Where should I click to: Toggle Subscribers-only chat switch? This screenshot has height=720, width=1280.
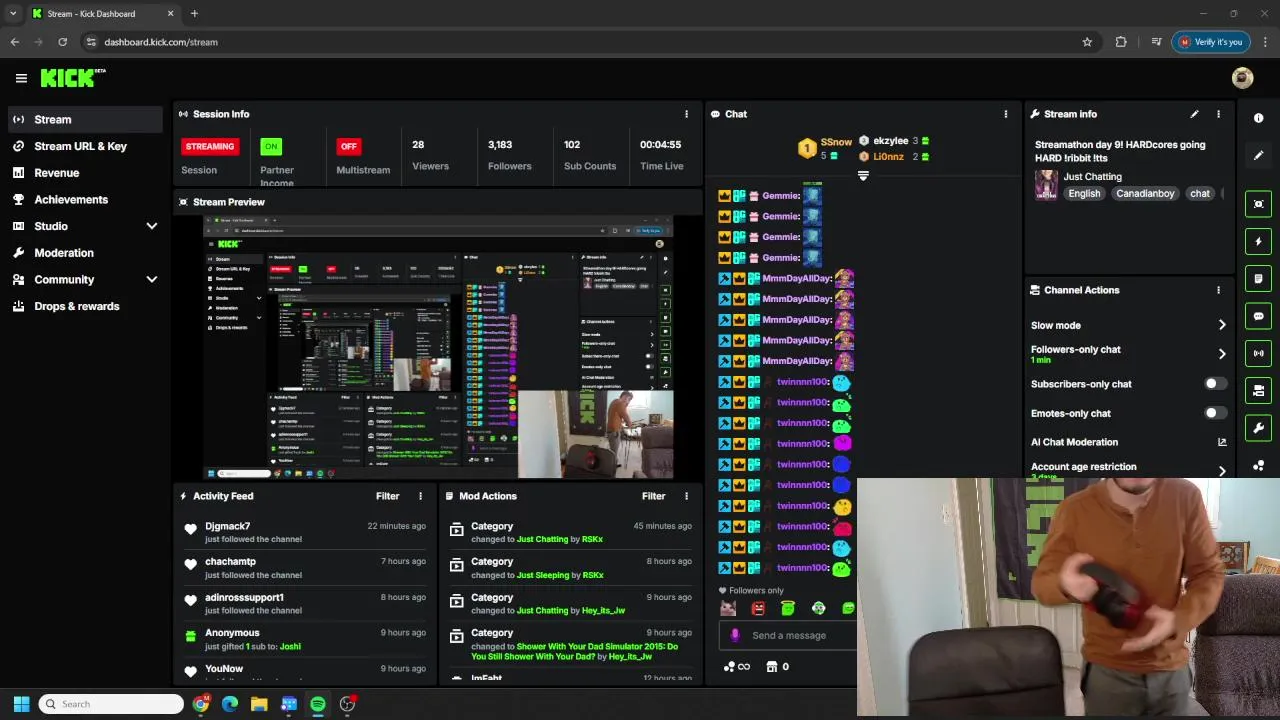tap(1215, 384)
